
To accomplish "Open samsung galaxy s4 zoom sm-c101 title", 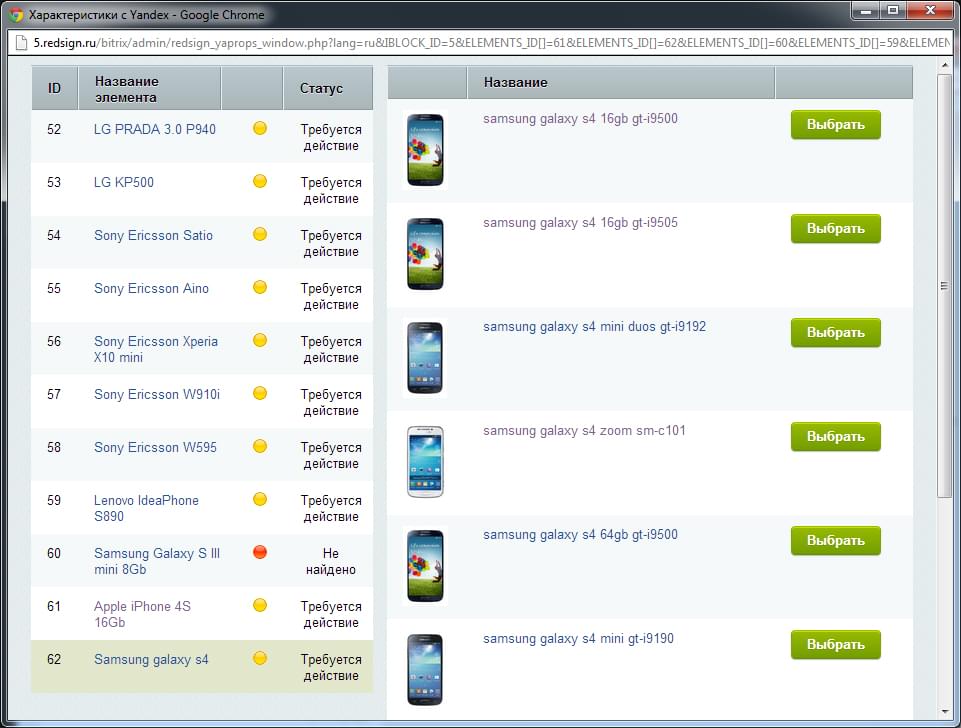I will click(x=584, y=430).
